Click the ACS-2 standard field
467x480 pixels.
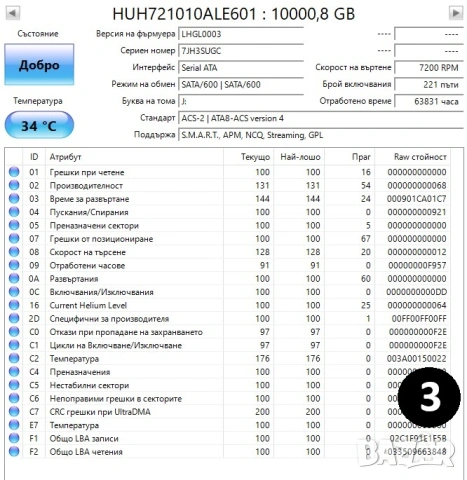tap(321, 118)
